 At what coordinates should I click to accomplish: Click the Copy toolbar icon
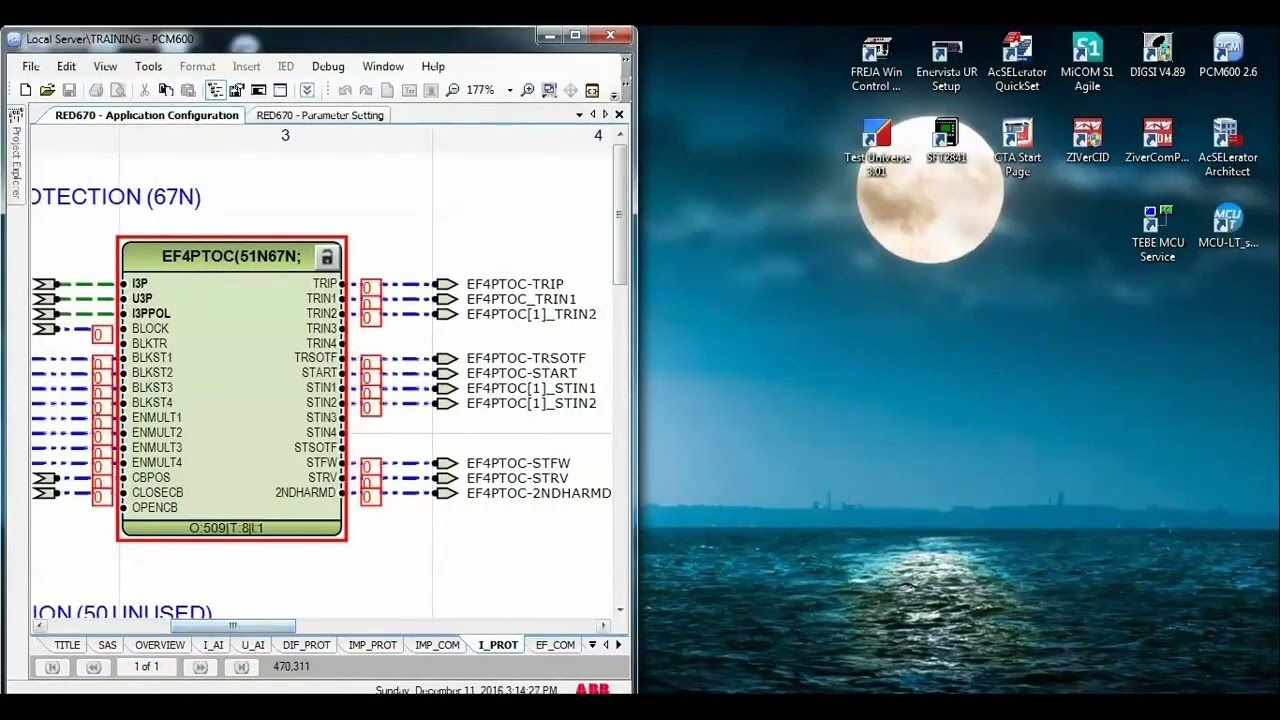coord(166,90)
